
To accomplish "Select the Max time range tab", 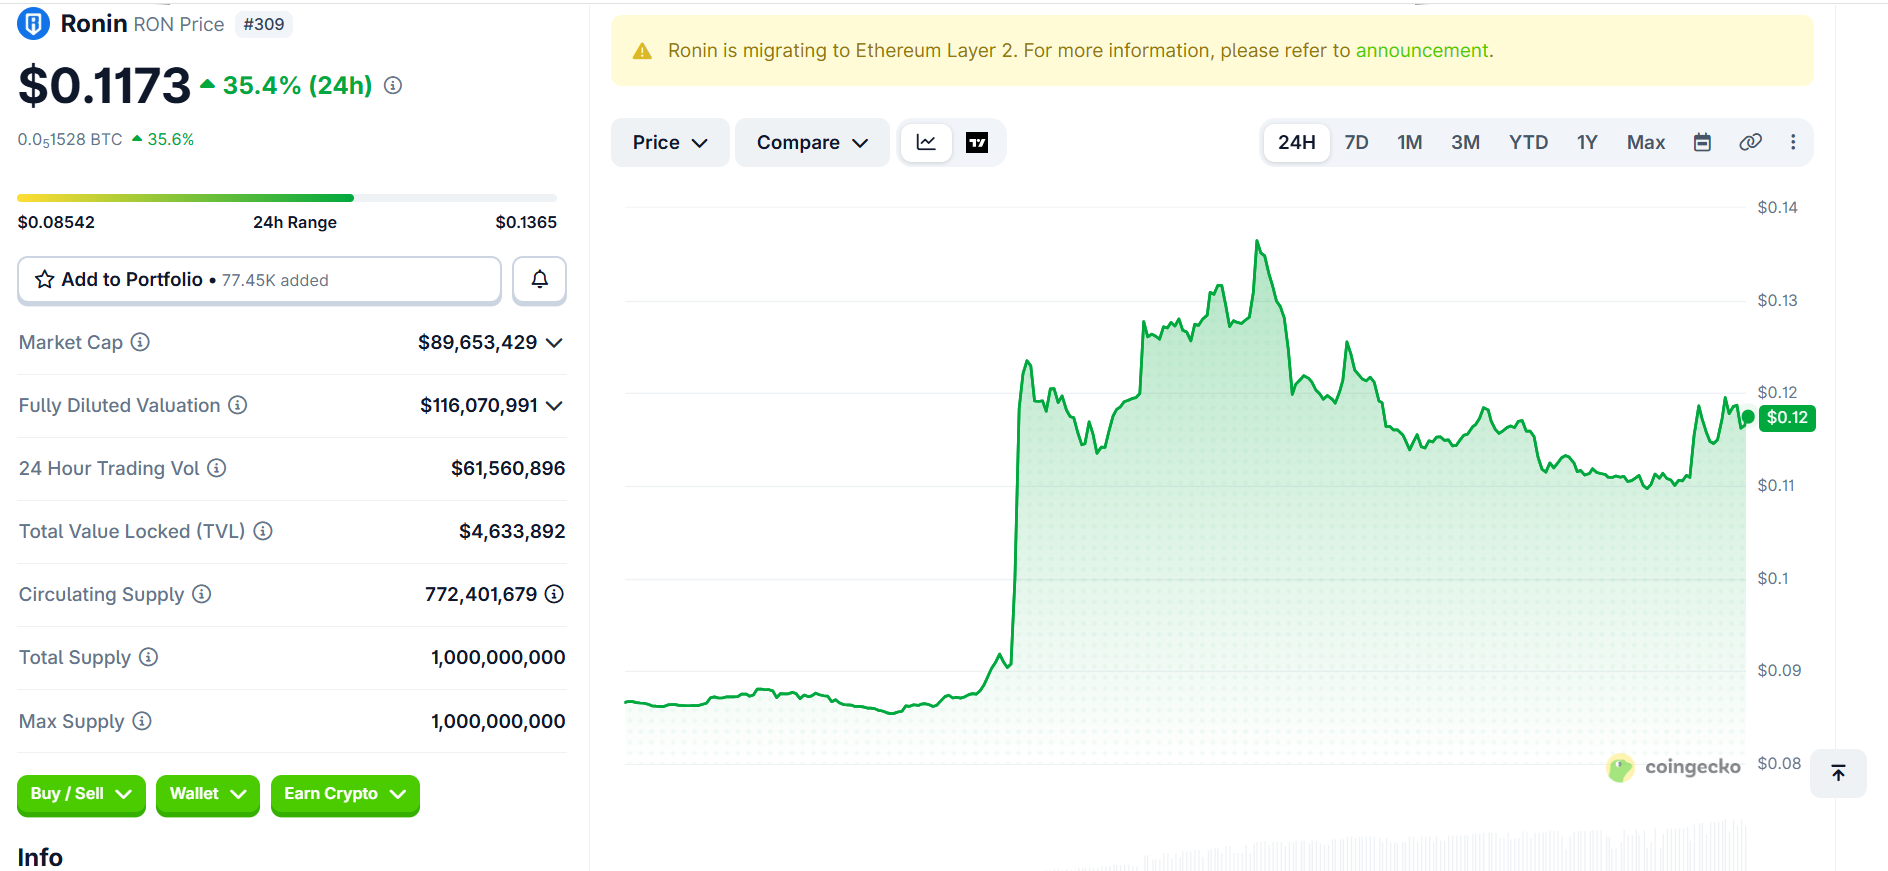I will click(x=1646, y=143).
